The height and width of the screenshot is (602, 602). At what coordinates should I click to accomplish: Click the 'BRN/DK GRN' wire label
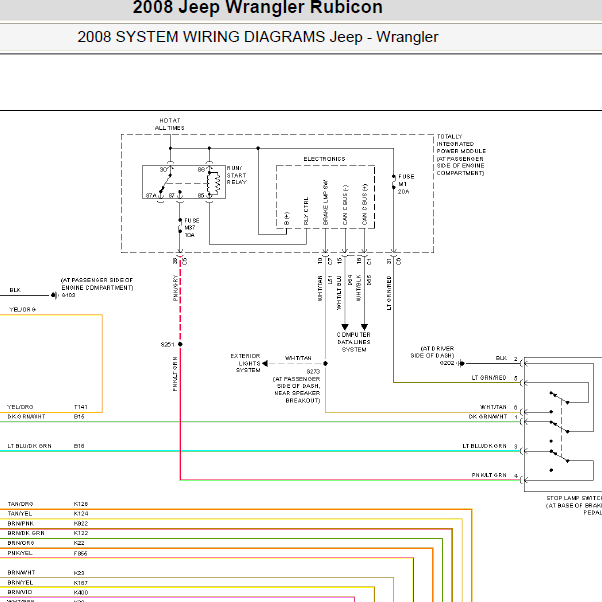tap(26, 533)
